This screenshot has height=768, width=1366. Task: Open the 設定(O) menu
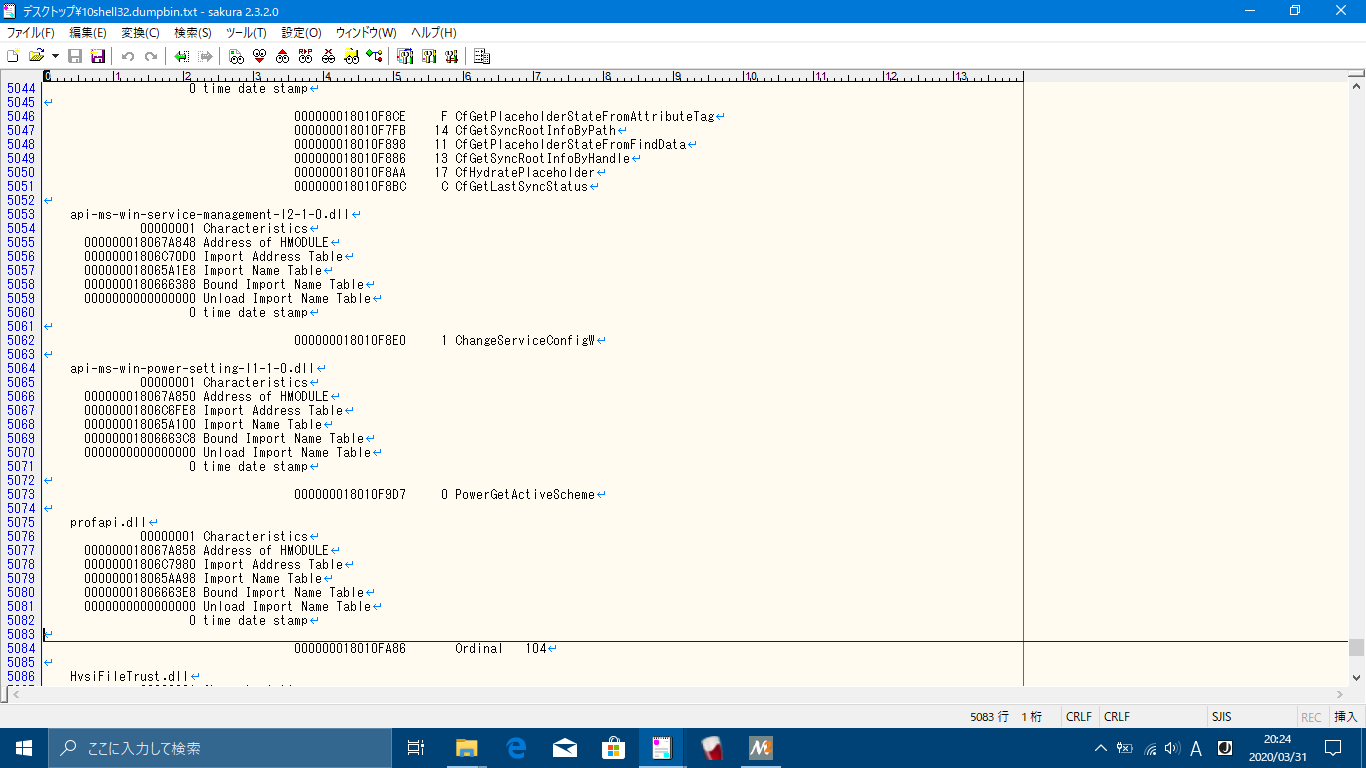coord(301,33)
